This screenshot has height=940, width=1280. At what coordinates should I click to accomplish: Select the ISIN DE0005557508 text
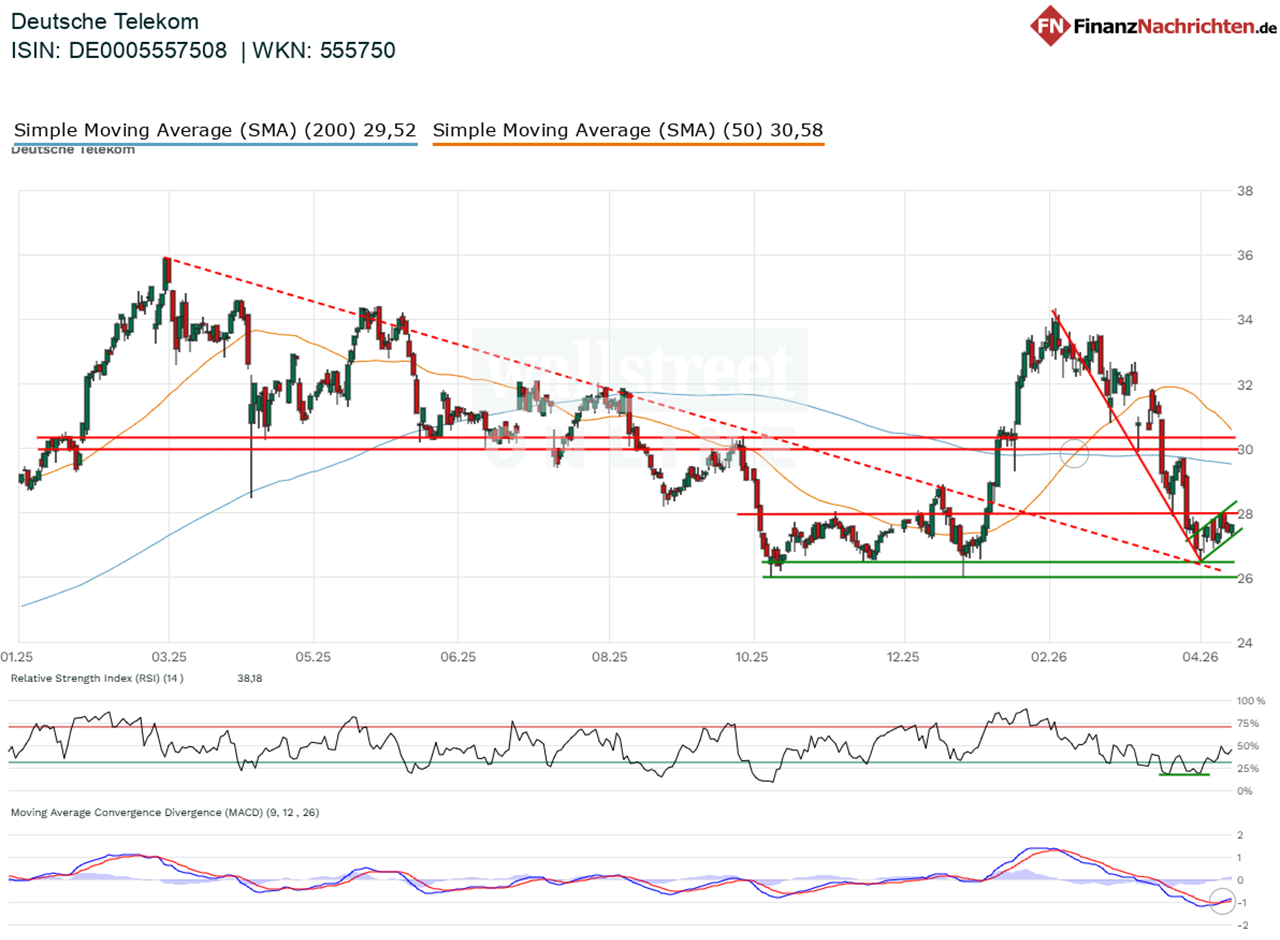(x=119, y=51)
